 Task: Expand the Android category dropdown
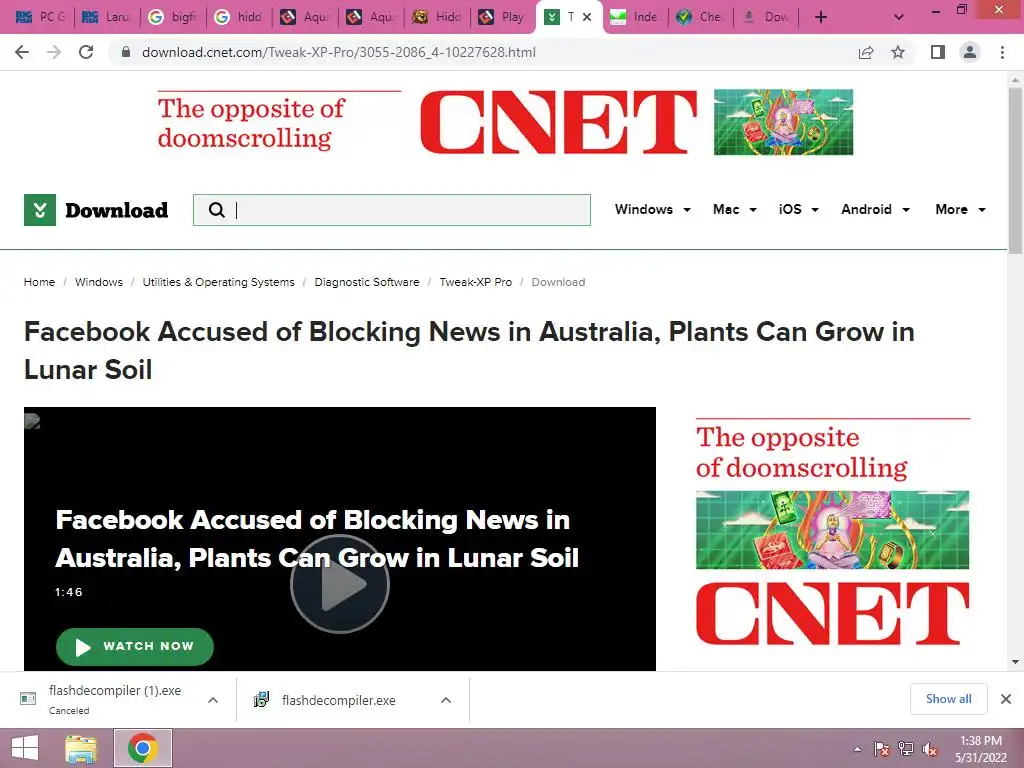pyautogui.click(x=875, y=210)
